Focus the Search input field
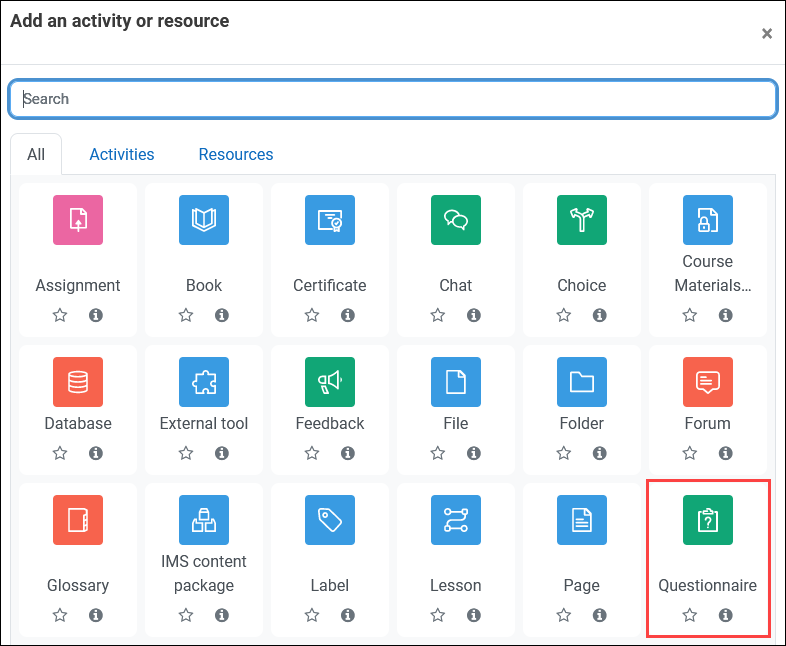786x646 pixels. tap(393, 99)
